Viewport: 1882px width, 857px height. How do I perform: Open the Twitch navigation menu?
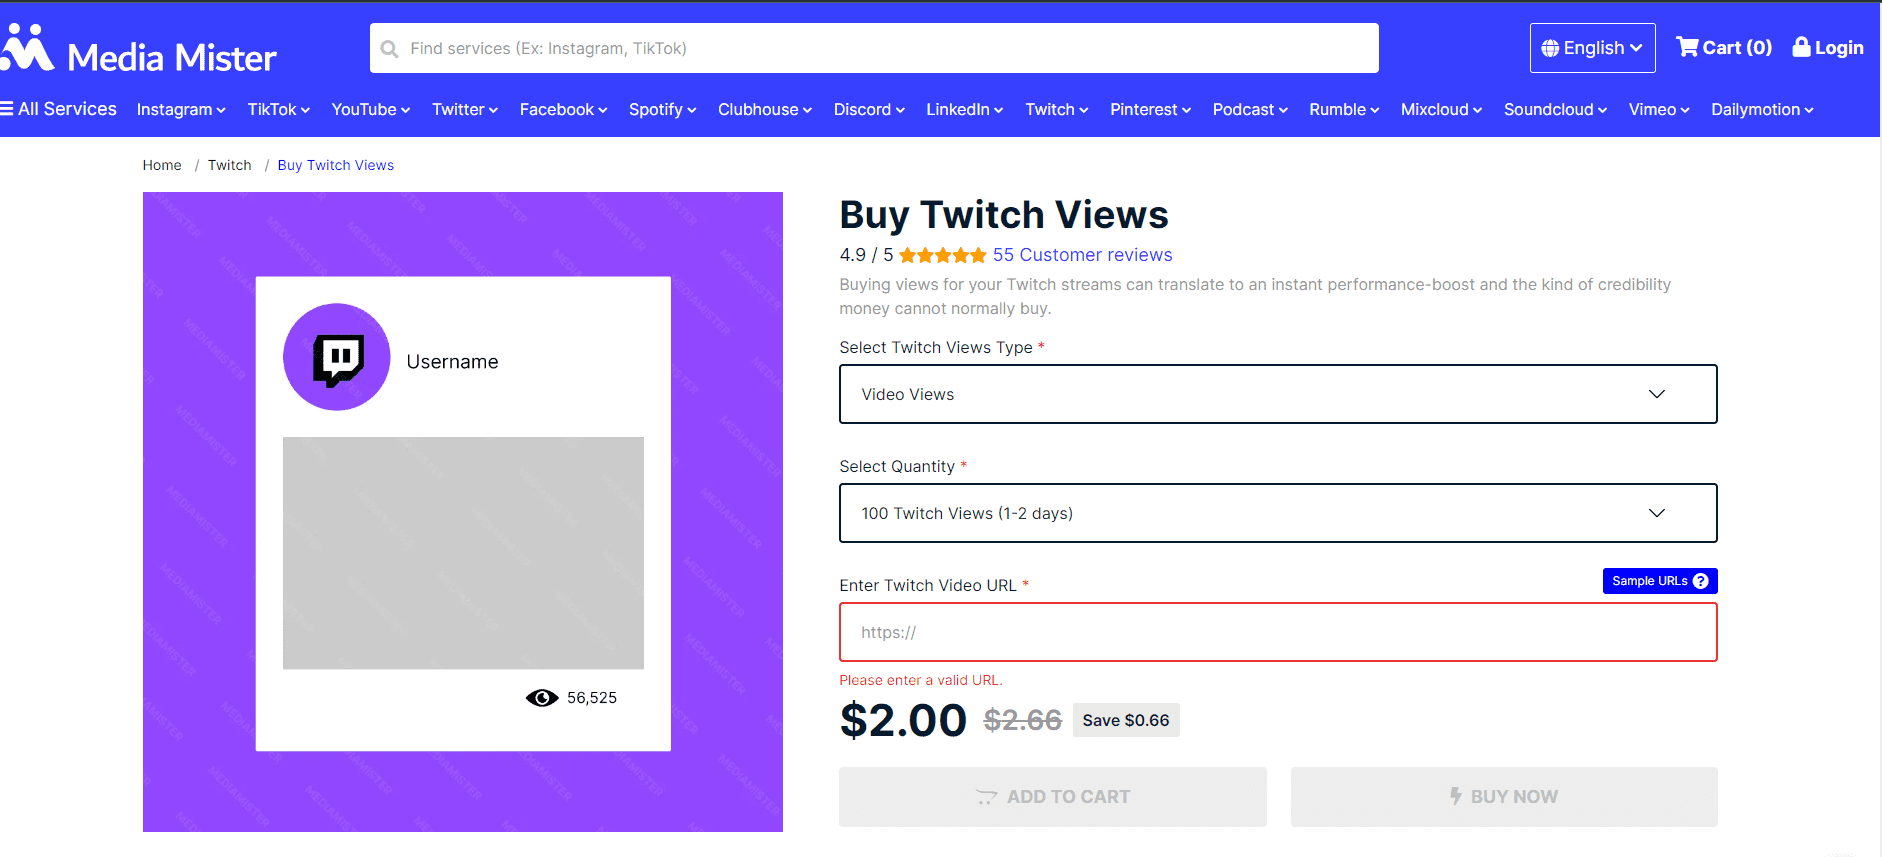[x=1056, y=110]
